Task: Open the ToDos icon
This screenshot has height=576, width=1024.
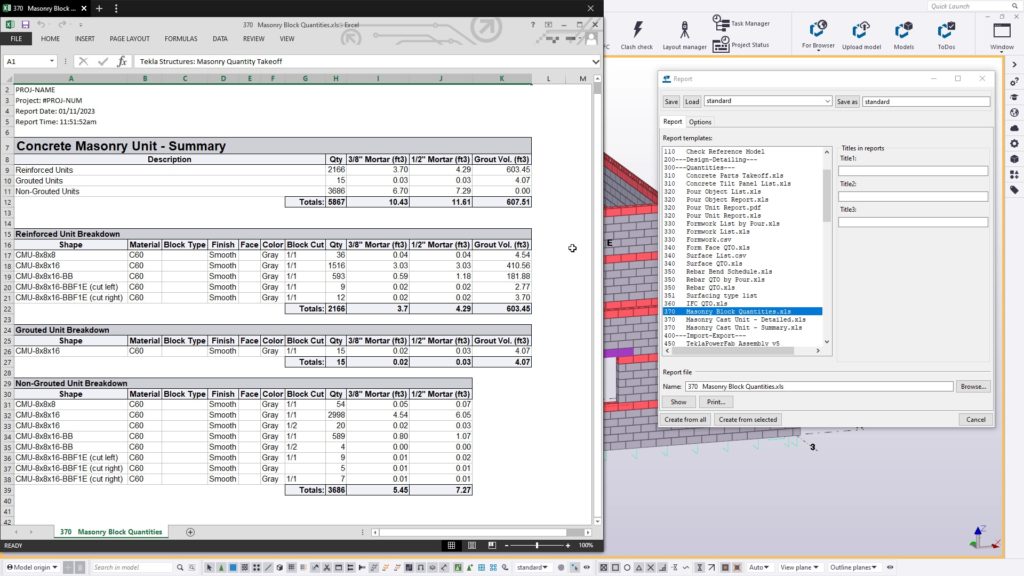Action: (944, 29)
